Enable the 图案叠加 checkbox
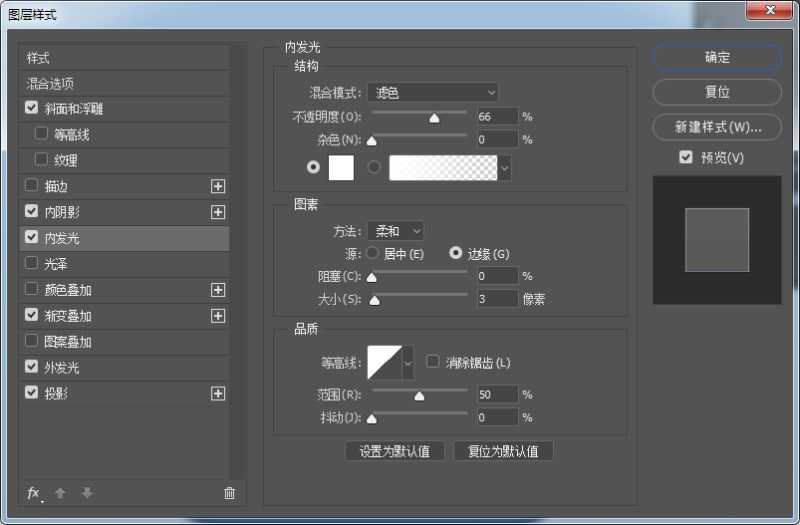The image size is (800, 525). 32,341
